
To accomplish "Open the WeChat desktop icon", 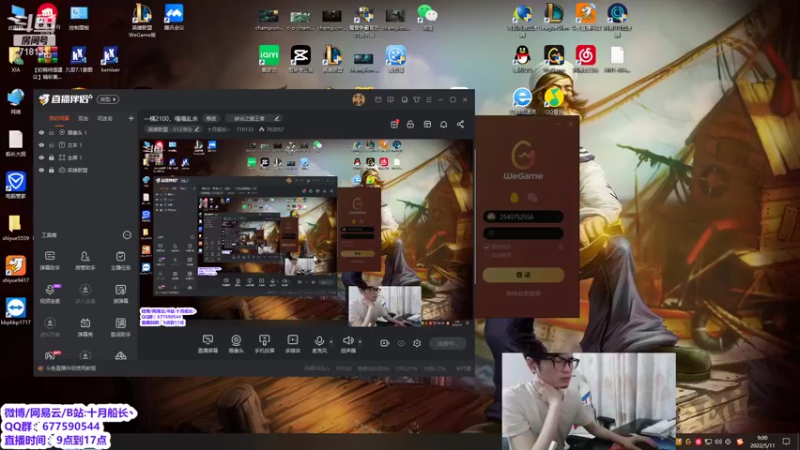I will 427,16.
